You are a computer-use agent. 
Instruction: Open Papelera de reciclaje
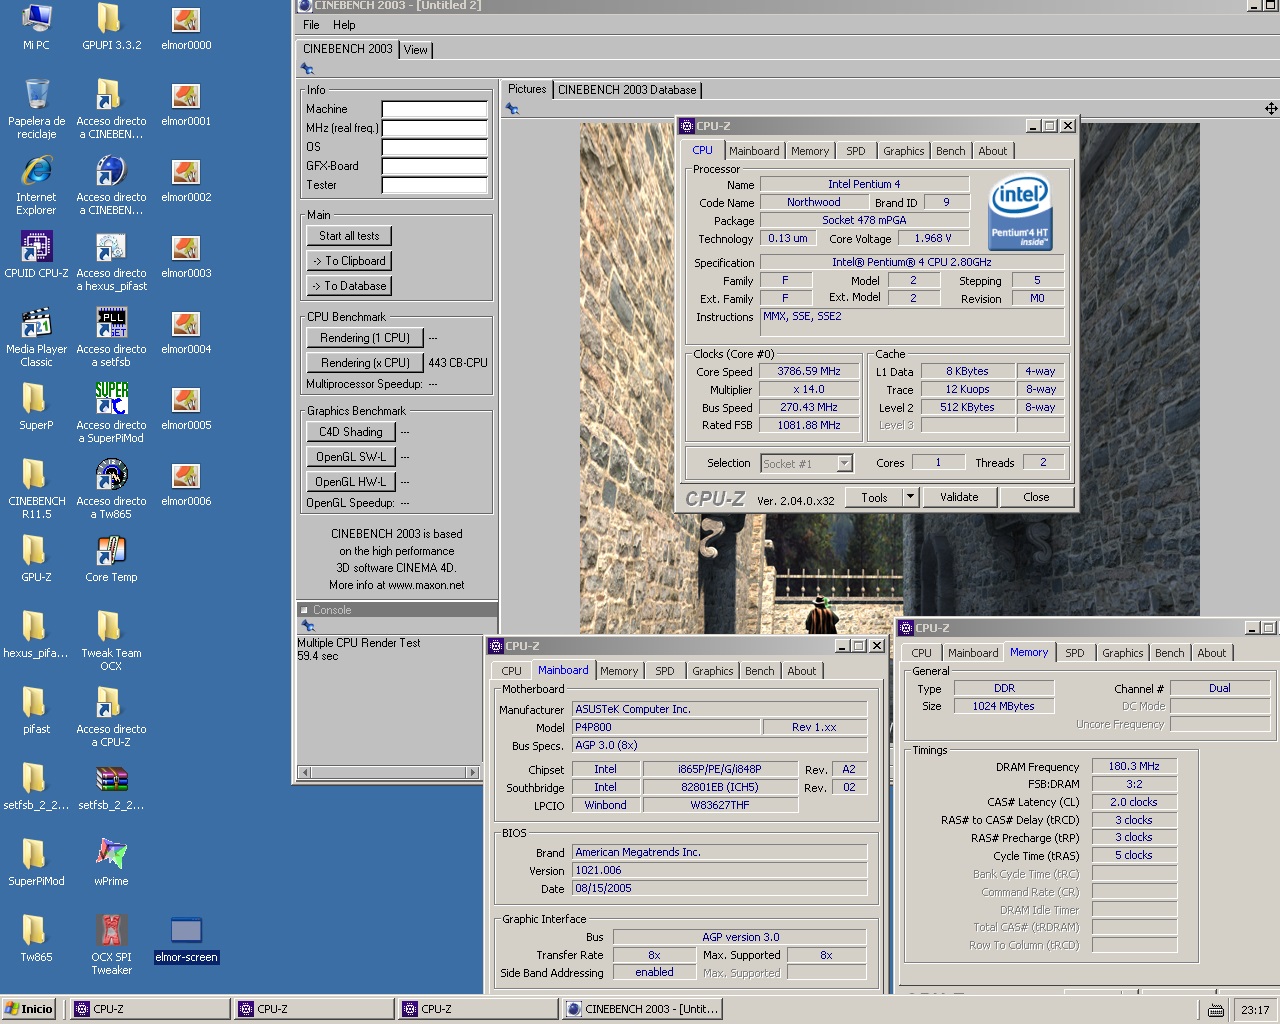pos(36,109)
